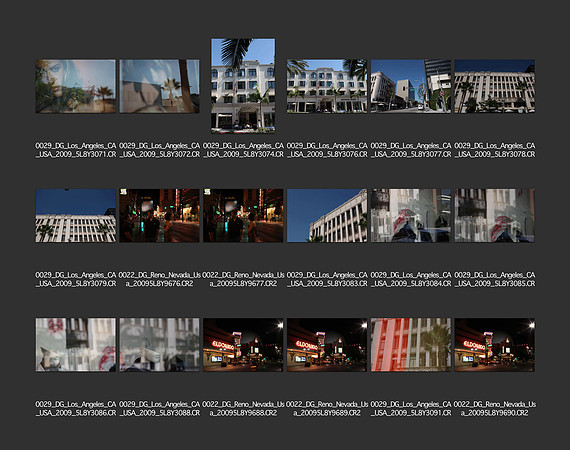570x450 pixels.
Task: Select the thumbnail for image 5L8Y3088
Action: coord(160,345)
